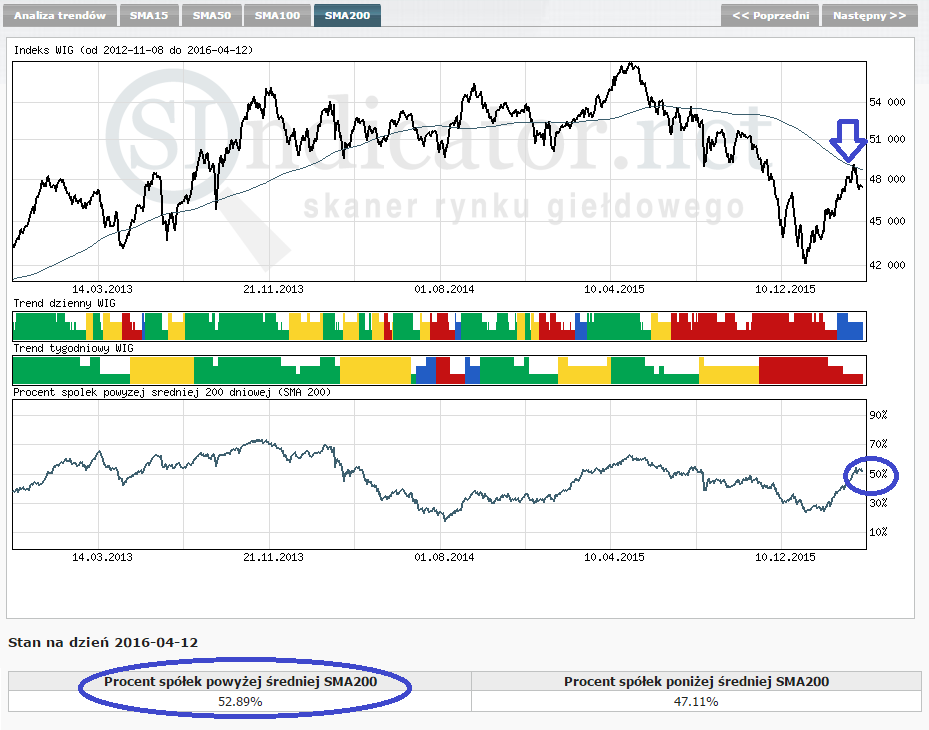Open the SMA15 tab

click(x=149, y=16)
